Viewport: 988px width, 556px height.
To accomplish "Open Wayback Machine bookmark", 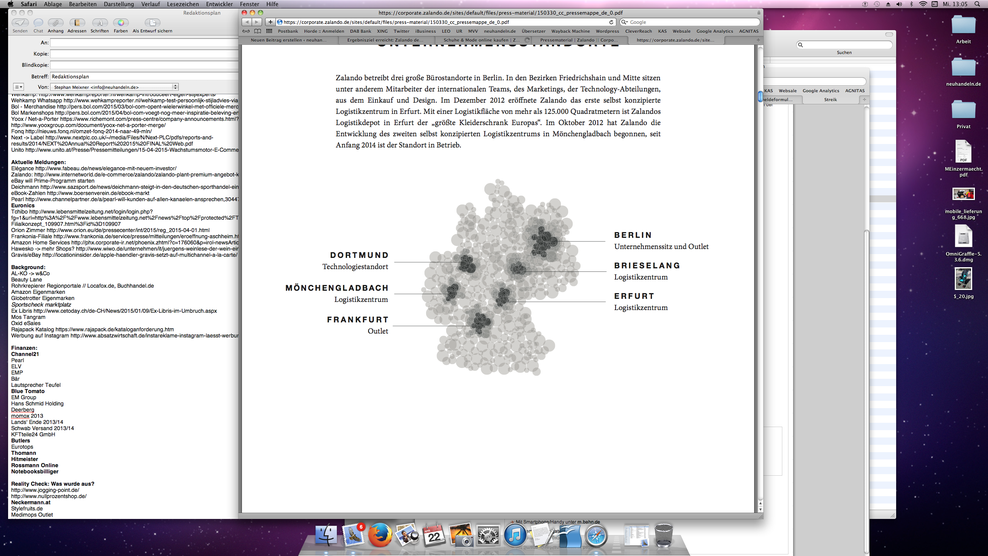I will (x=570, y=31).
